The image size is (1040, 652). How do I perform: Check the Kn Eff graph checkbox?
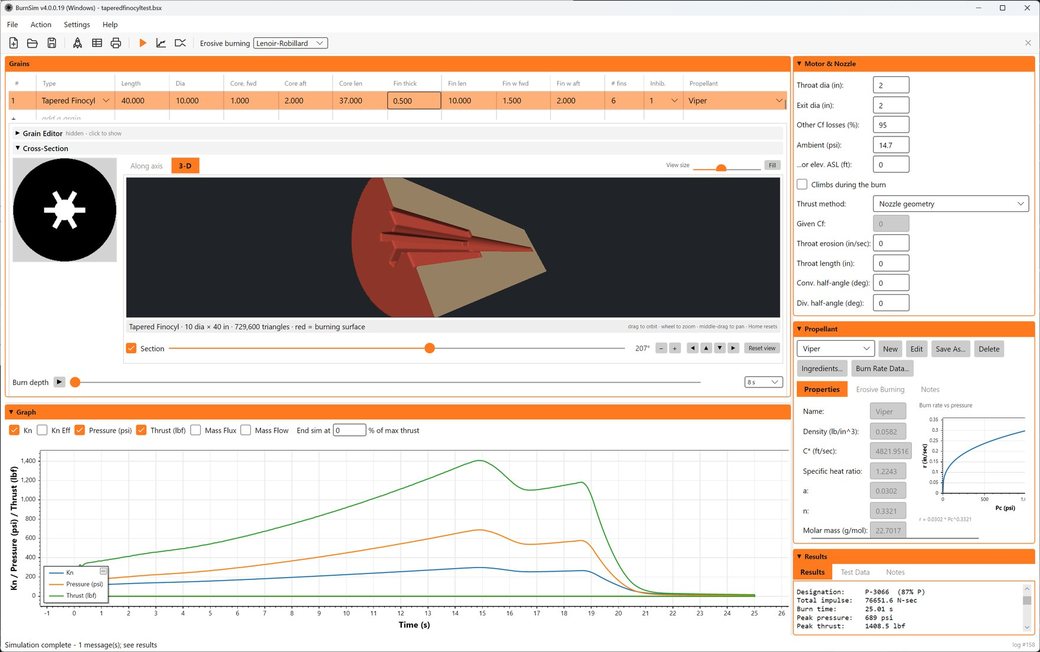[42, 430]
